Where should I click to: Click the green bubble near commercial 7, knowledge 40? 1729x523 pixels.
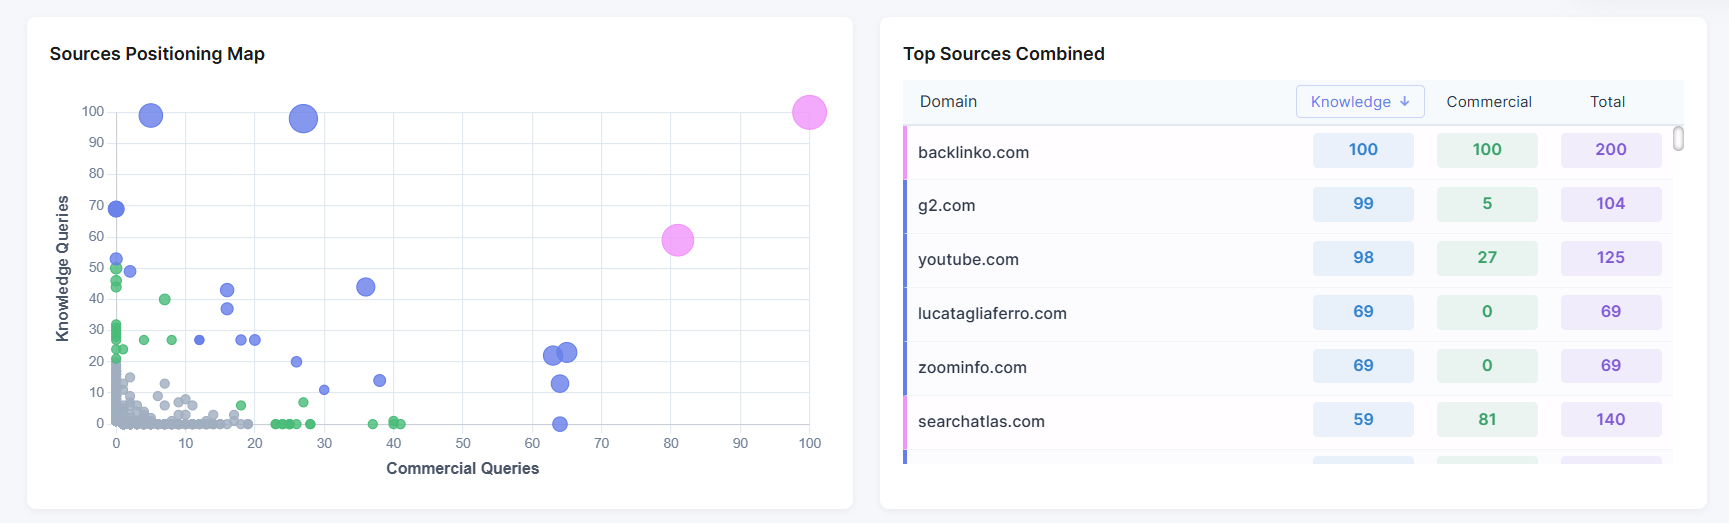pyautogui.click(x=165, y=299)
